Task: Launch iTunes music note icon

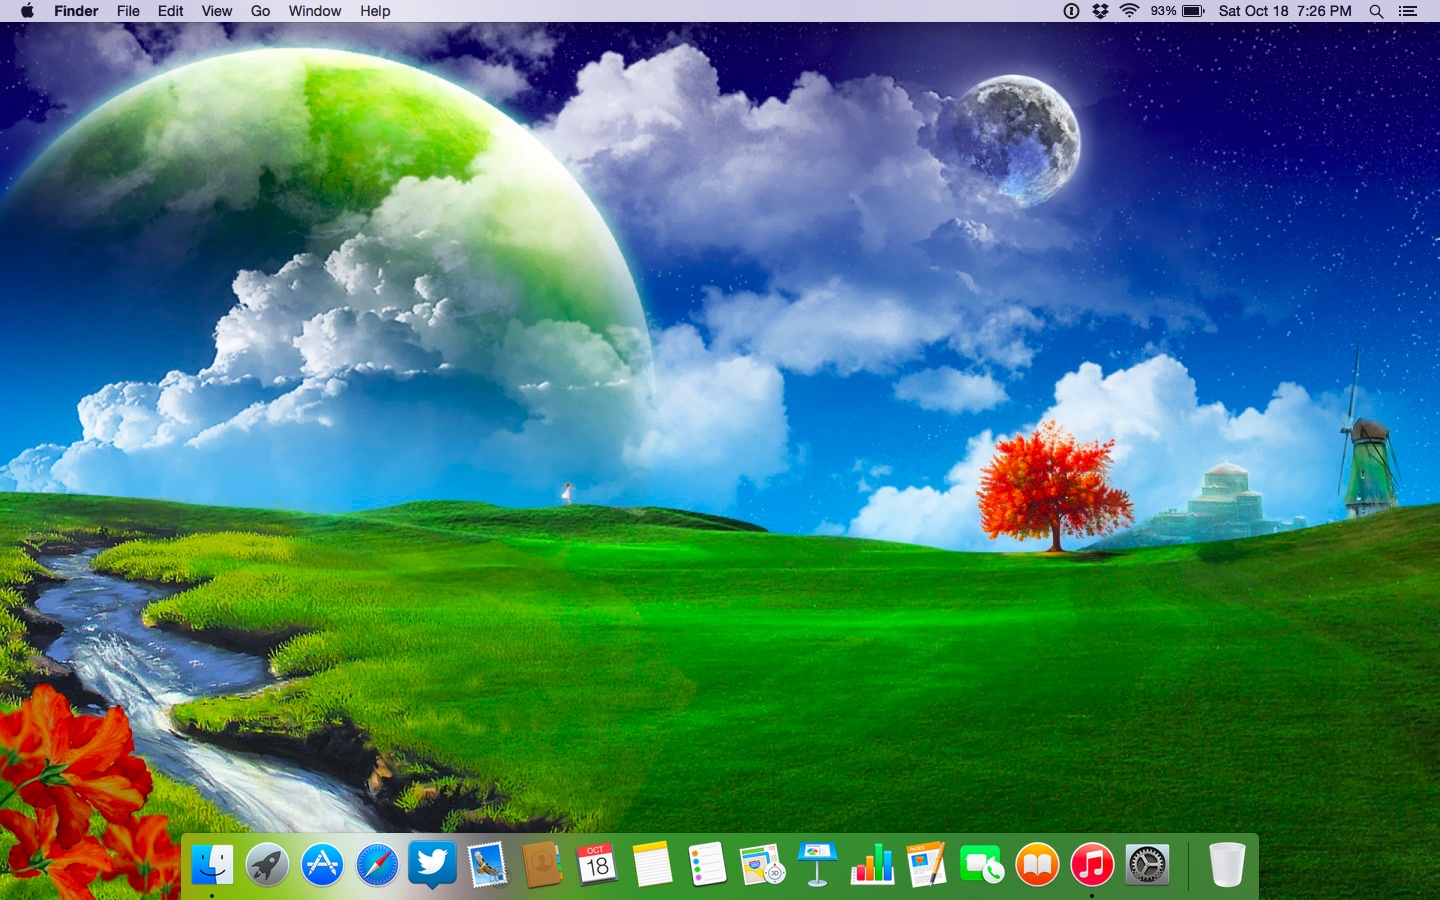Action: click(1092, 865)
